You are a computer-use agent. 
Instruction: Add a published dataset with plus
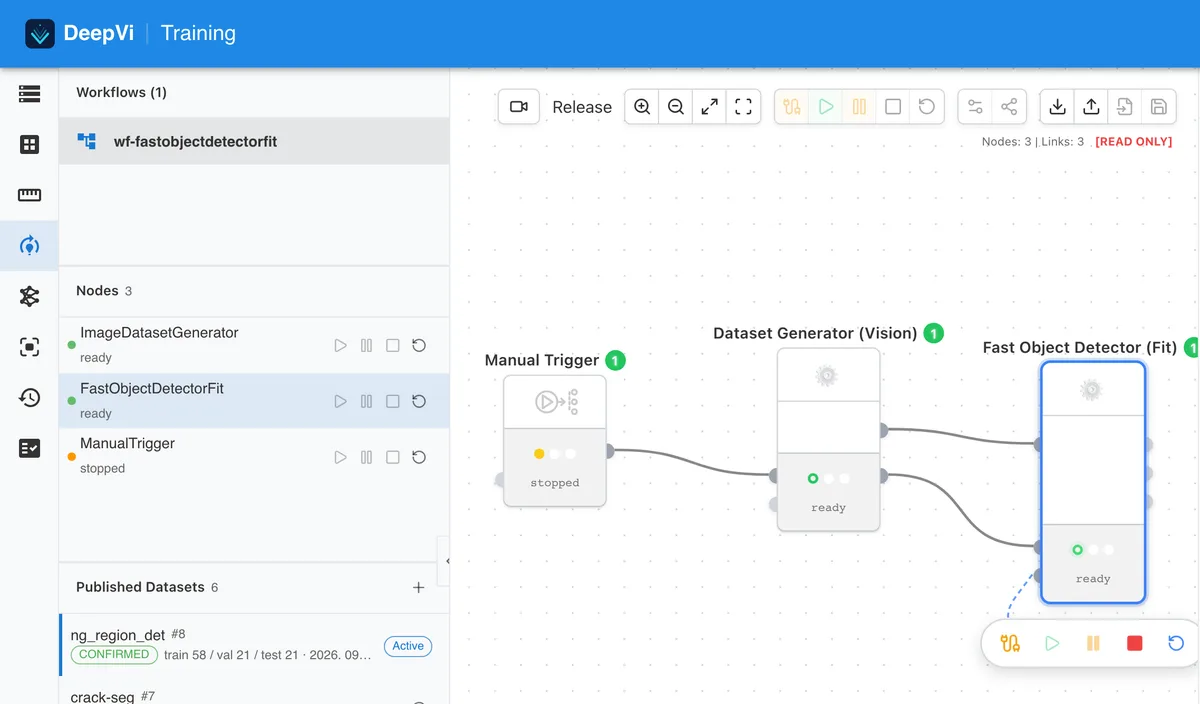coord(419,588)
